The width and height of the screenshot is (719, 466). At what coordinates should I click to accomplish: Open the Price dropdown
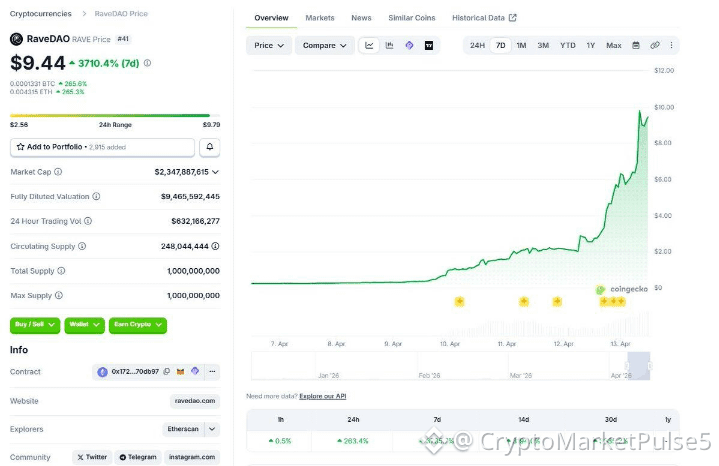coord(269,45)
